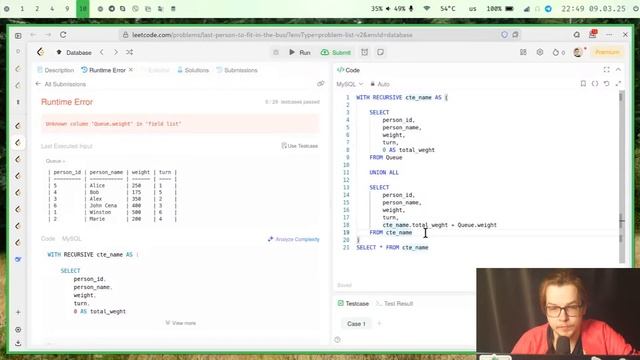Select the Testcase tab

point(353,304)
